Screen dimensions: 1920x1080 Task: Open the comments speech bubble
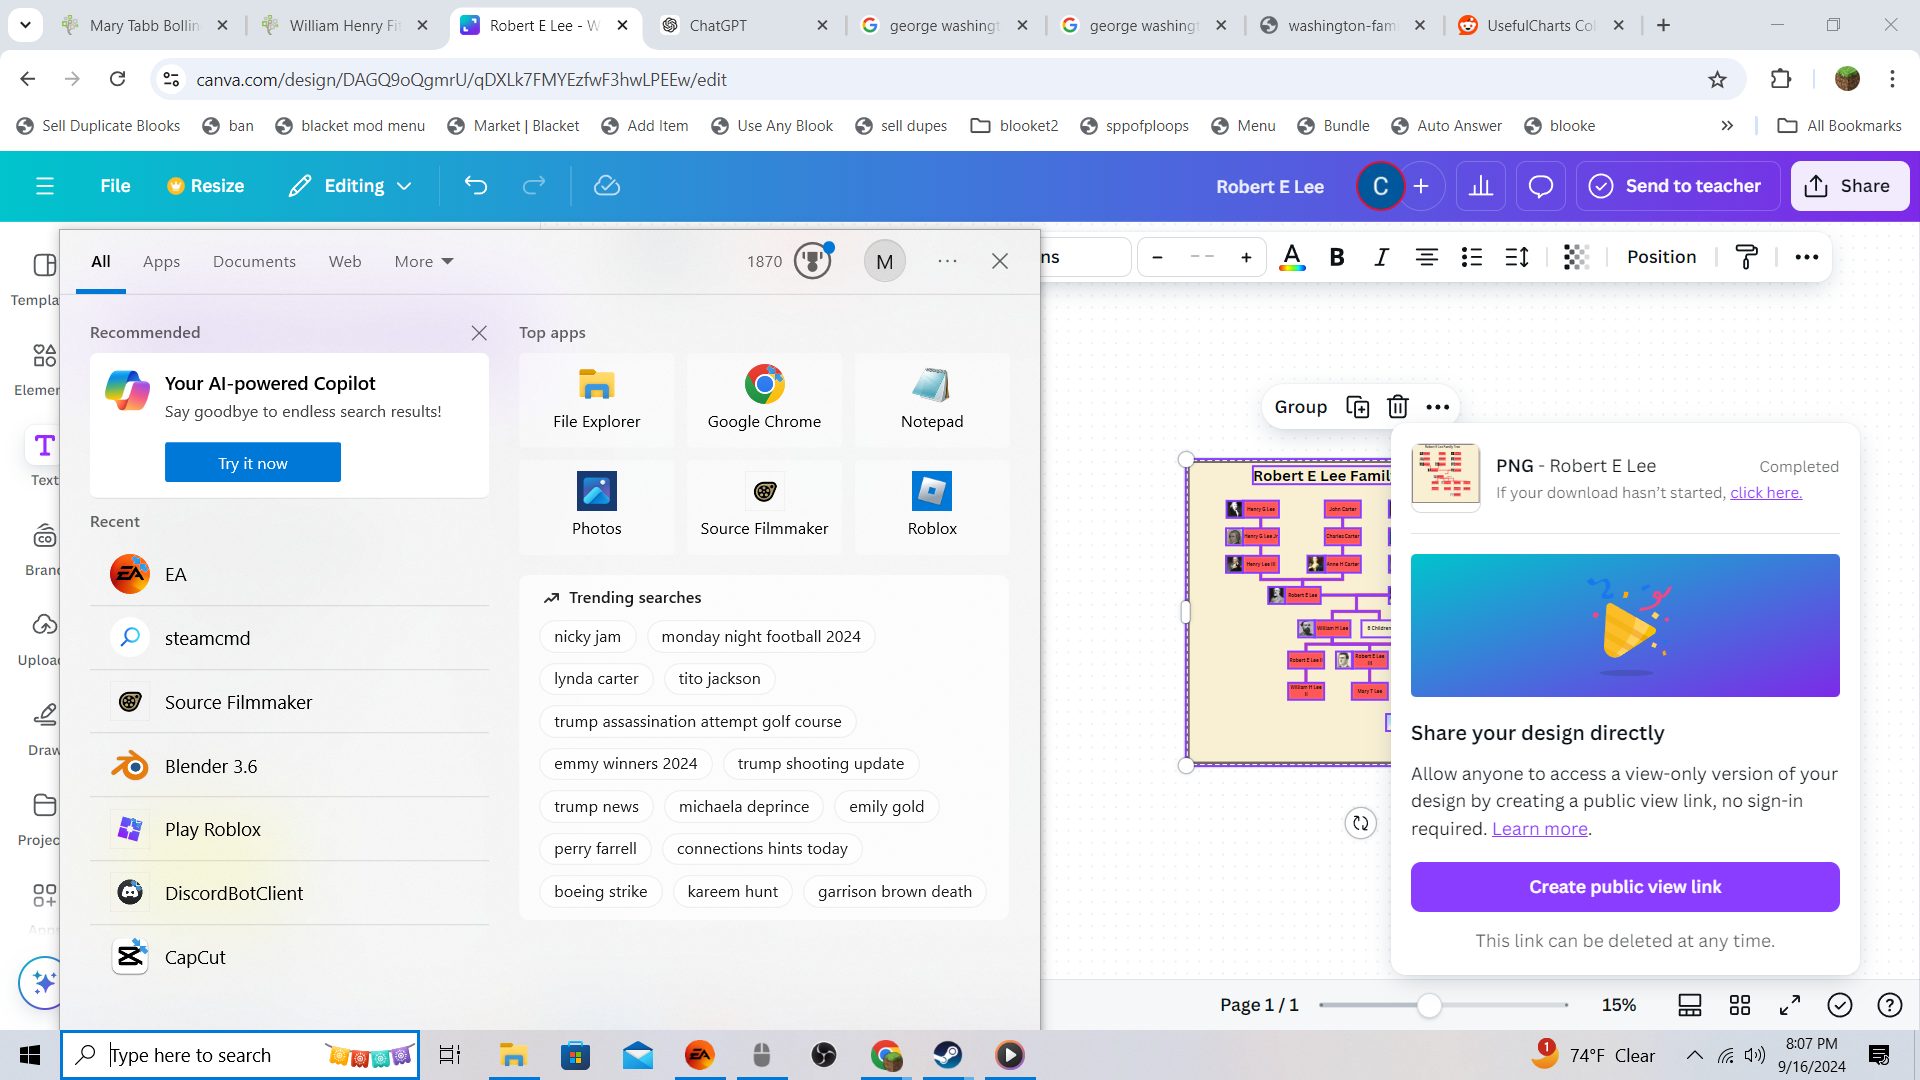pos(1541,186)
